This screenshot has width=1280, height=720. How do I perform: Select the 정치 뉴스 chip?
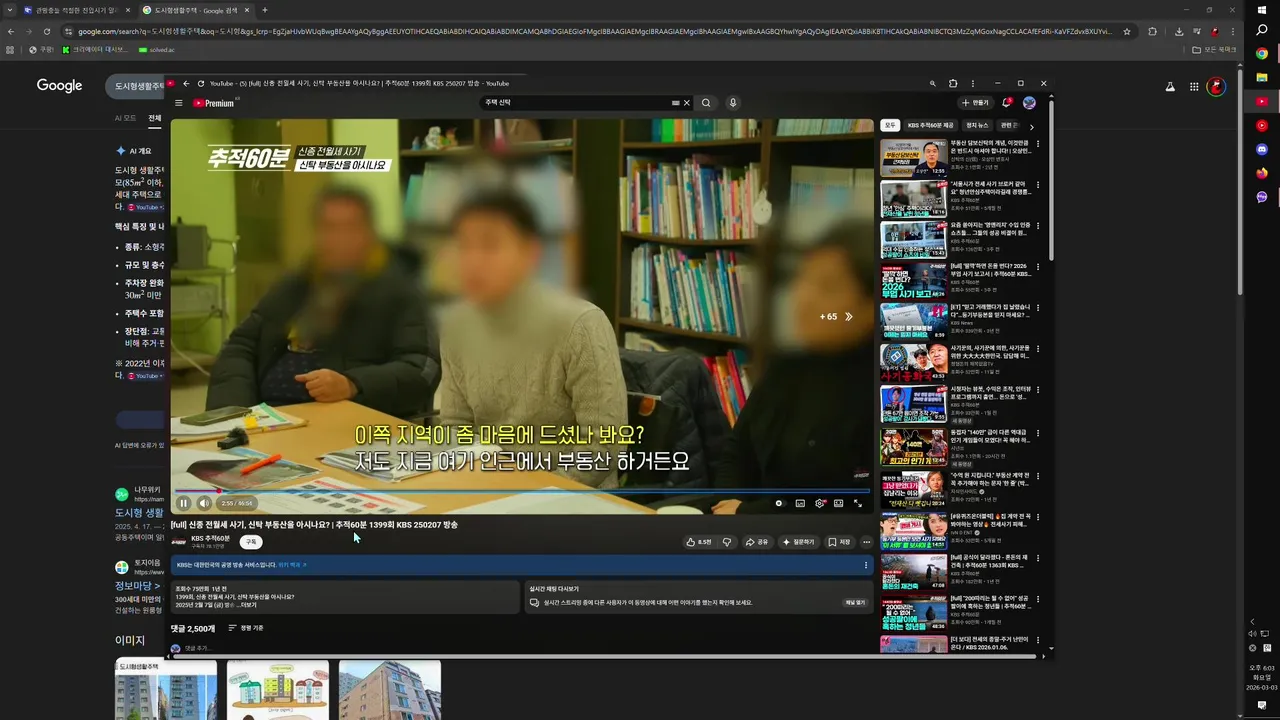tap(977, 126)
